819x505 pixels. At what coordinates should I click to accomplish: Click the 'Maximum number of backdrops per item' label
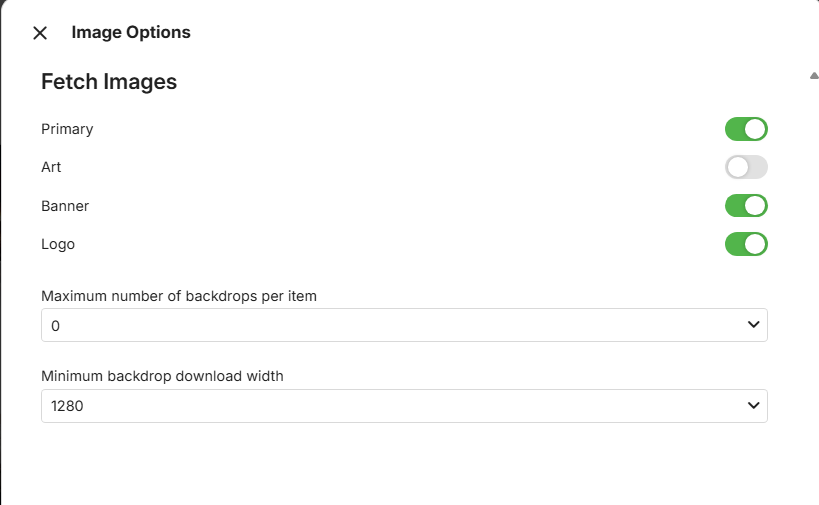pos(179,296)
